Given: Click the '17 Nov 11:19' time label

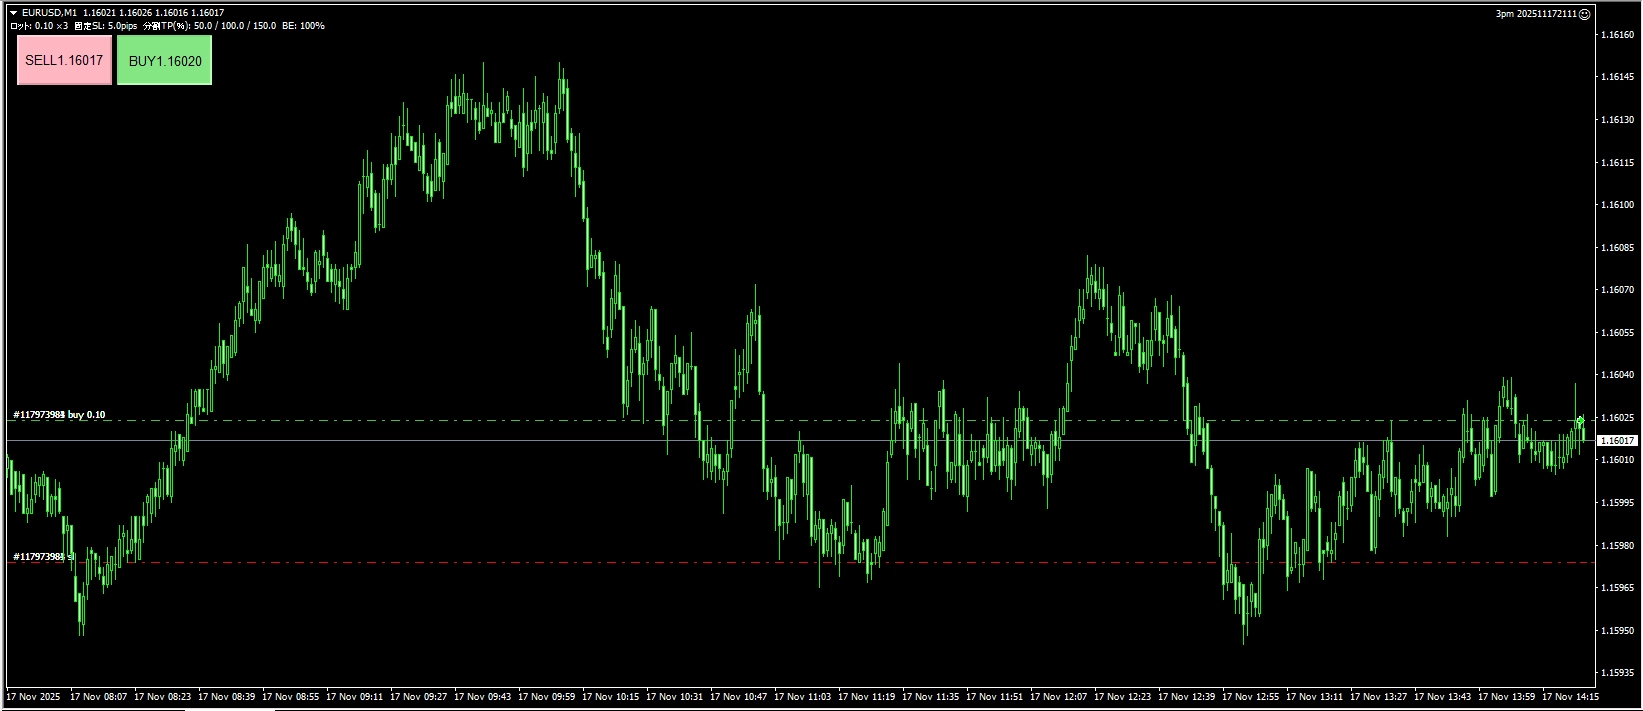Looking at the screenshot, I should tap(867, 696).
